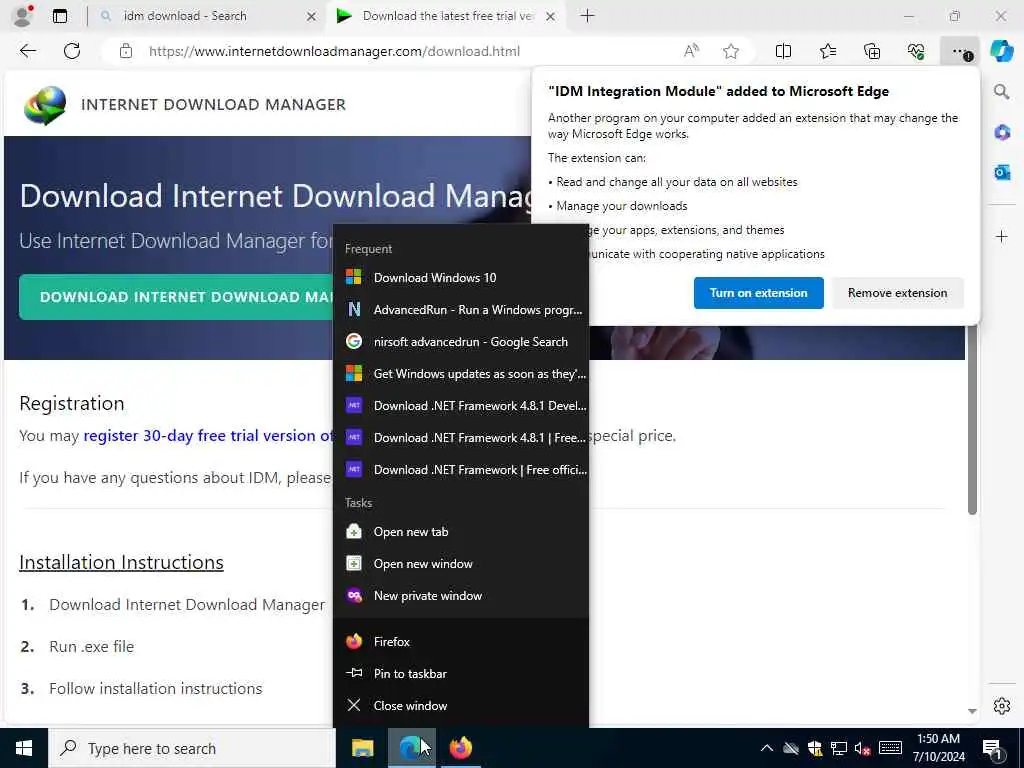This screenshot has width=1024, height=768.
Task: Refresh the page with reload icon
Action: point(72,51)
